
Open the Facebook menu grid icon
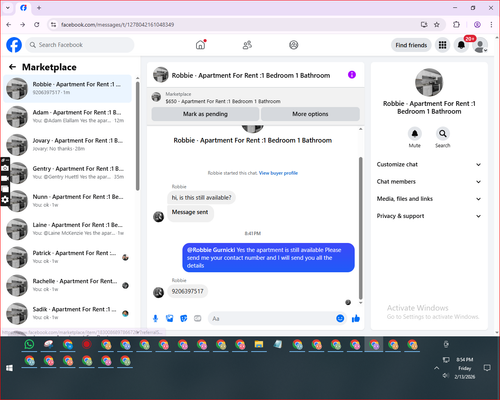[x=442, y=45]
